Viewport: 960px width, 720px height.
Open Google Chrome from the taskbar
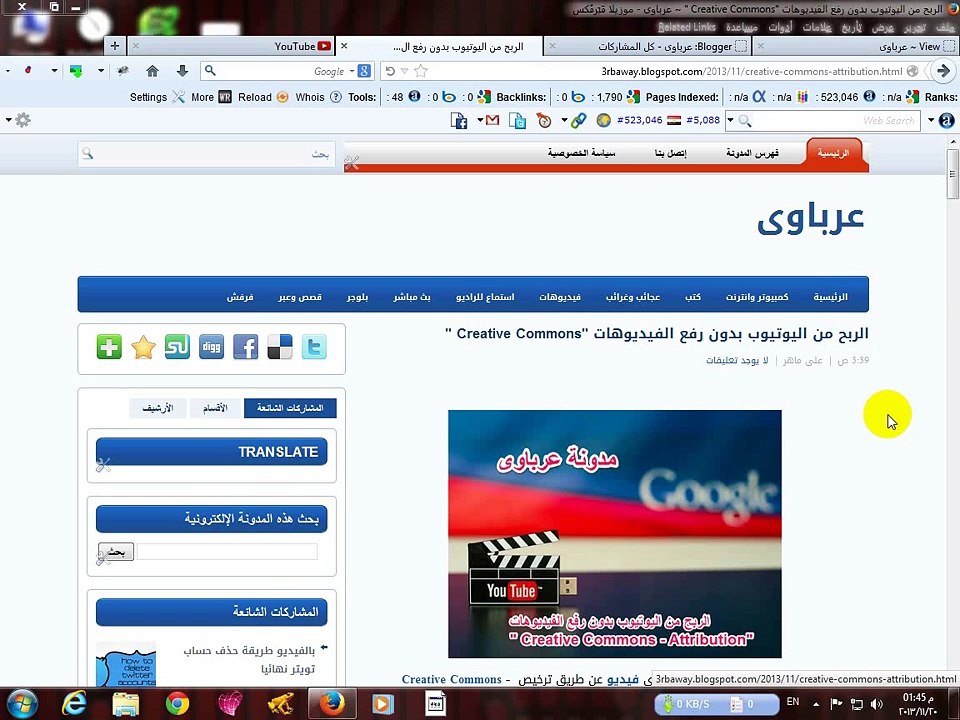point(178,703)
